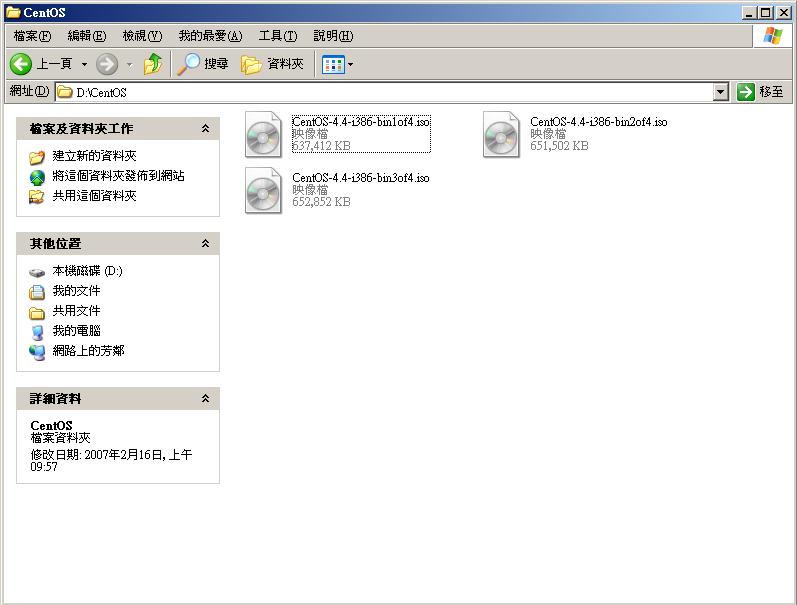Viewport: 797px width, 605px height.
Task: Click the 移至 Go button
Action: pos(761,92)
